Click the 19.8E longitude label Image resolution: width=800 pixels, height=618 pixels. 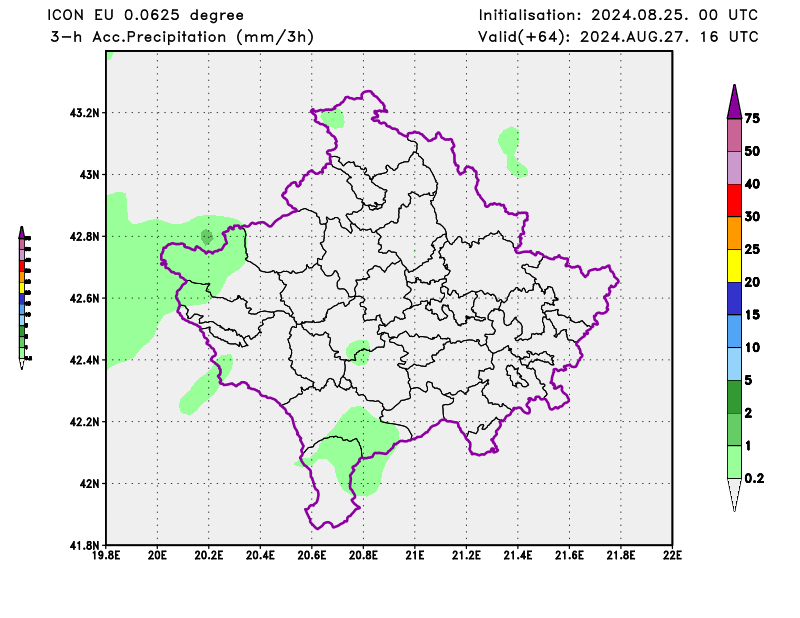[x=106, y=555]
